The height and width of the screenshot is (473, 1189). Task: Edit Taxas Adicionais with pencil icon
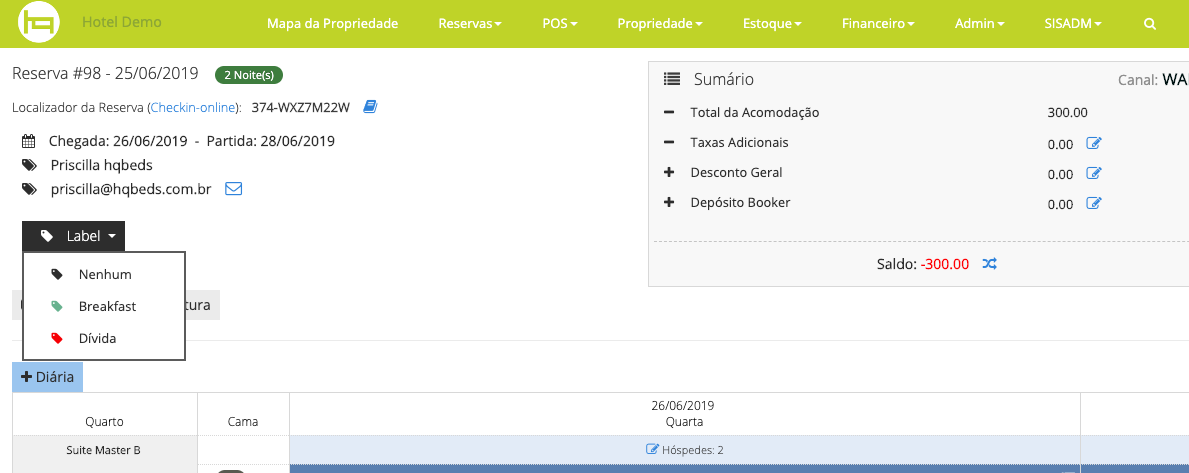[x=1094, y=143]
